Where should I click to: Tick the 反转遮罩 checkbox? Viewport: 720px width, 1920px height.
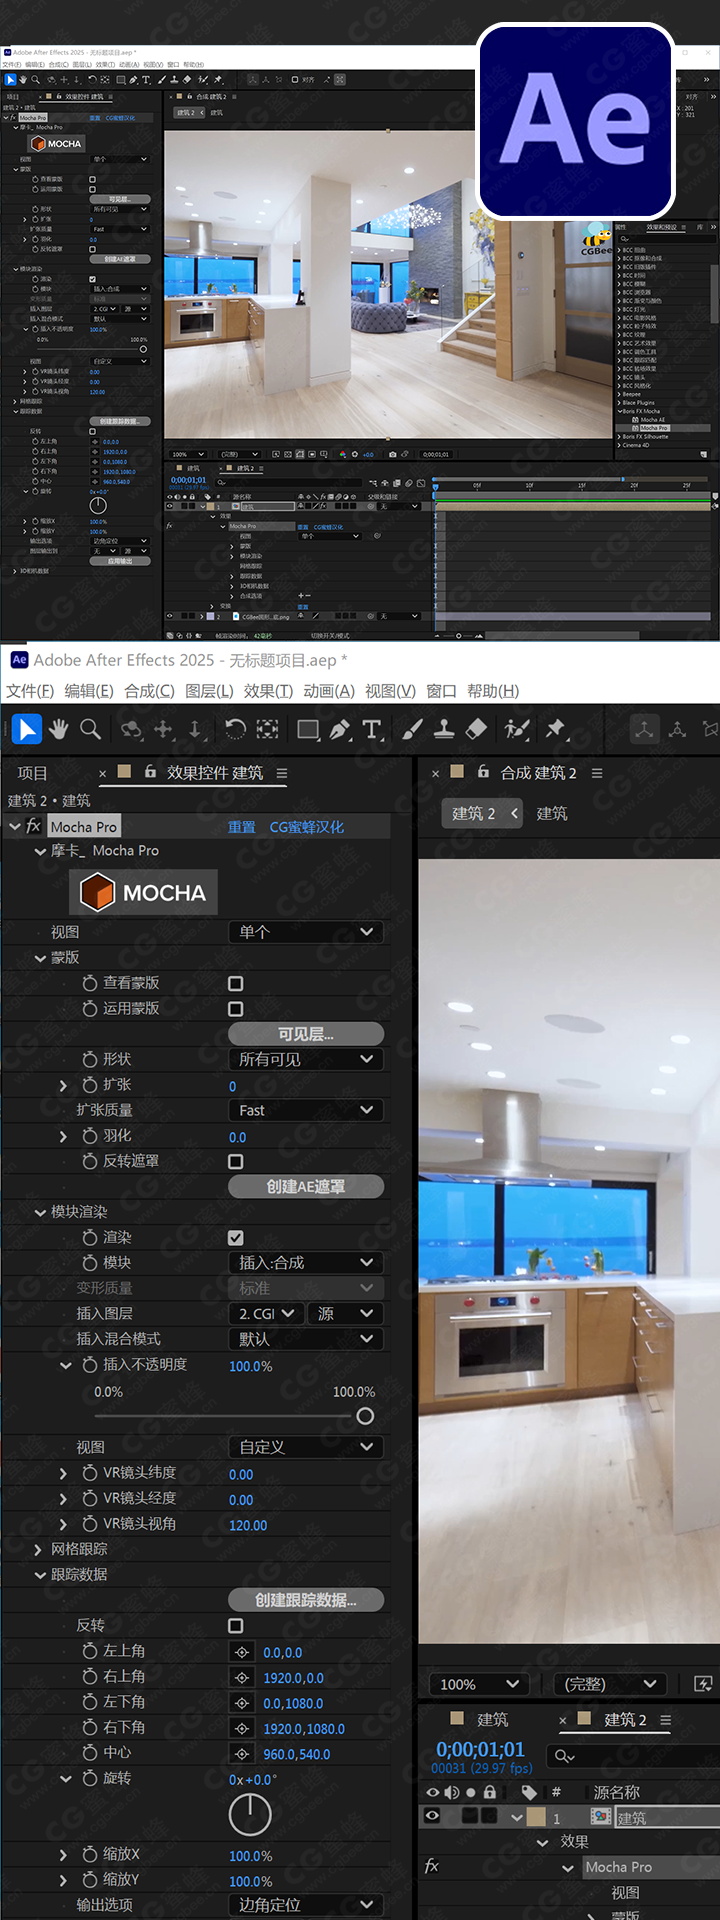click(236, 1162)
